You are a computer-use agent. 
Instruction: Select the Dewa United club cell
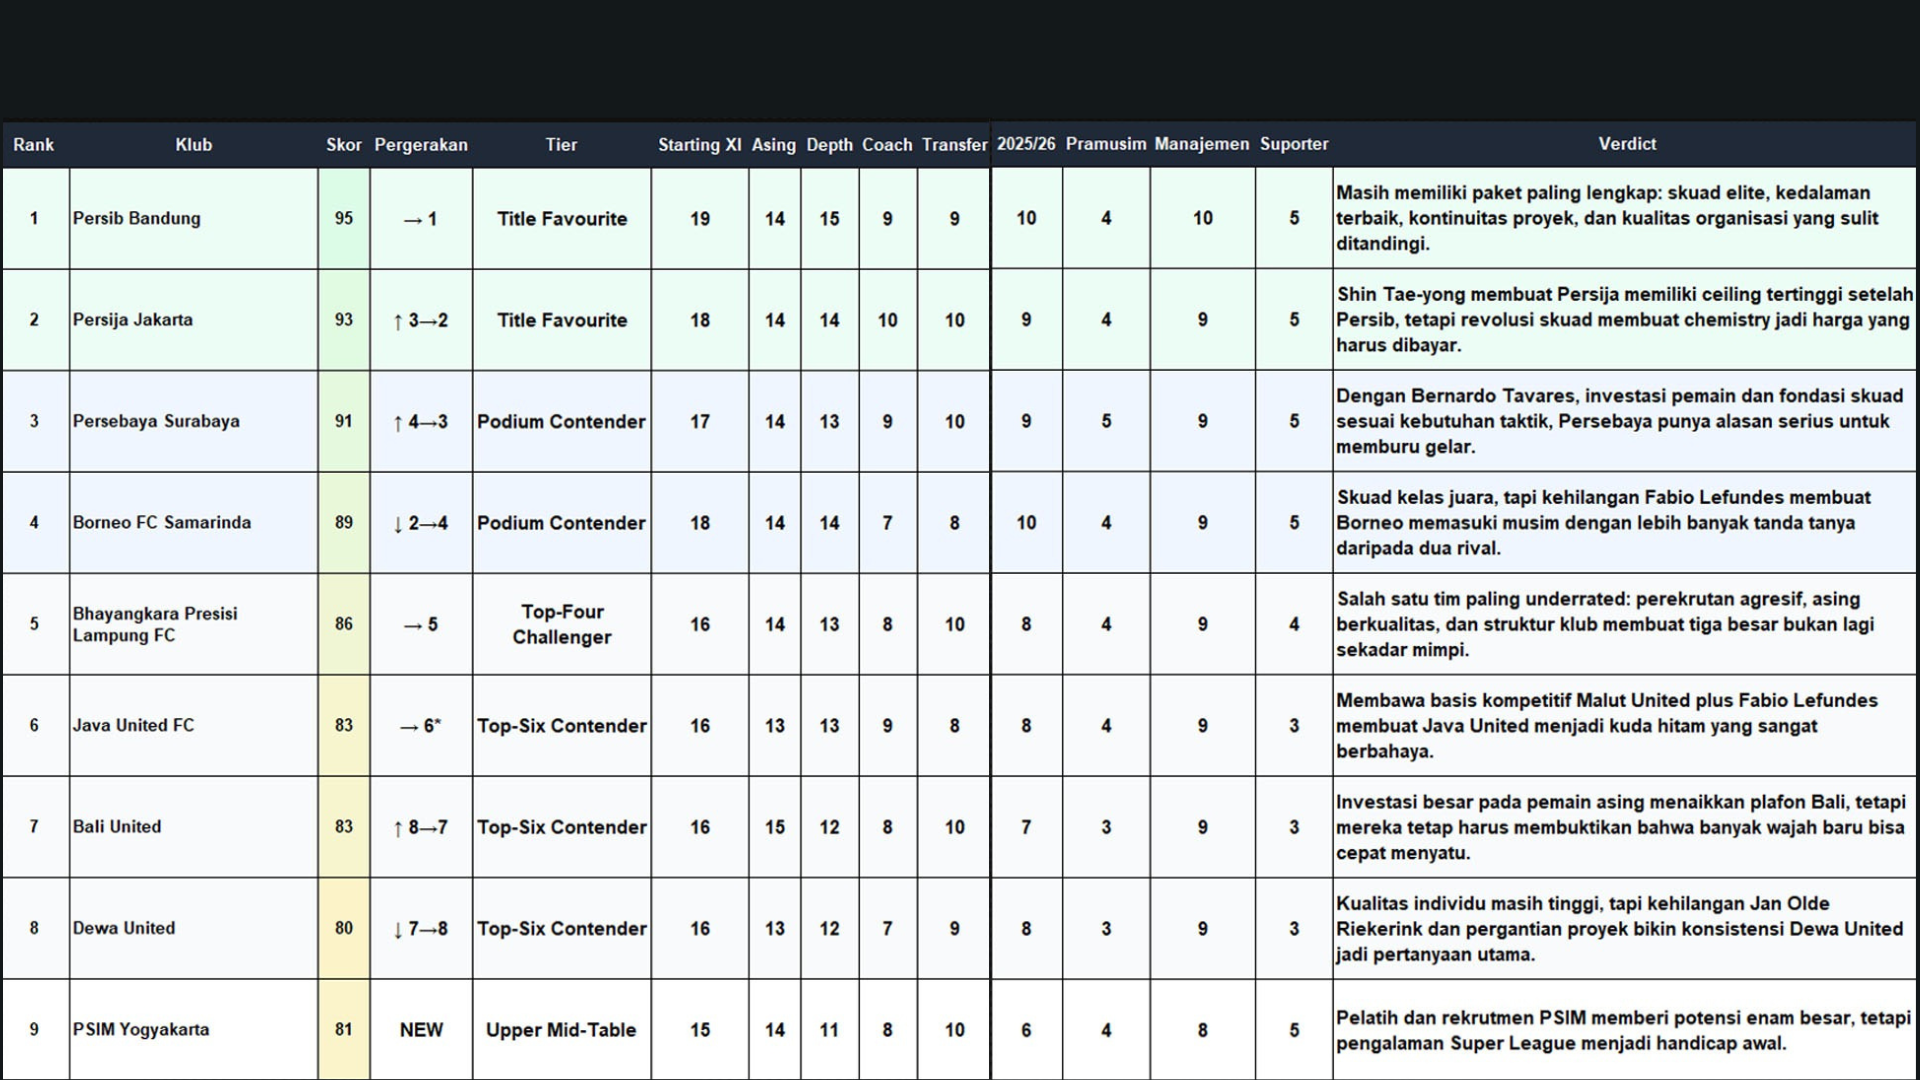(194, 928)
